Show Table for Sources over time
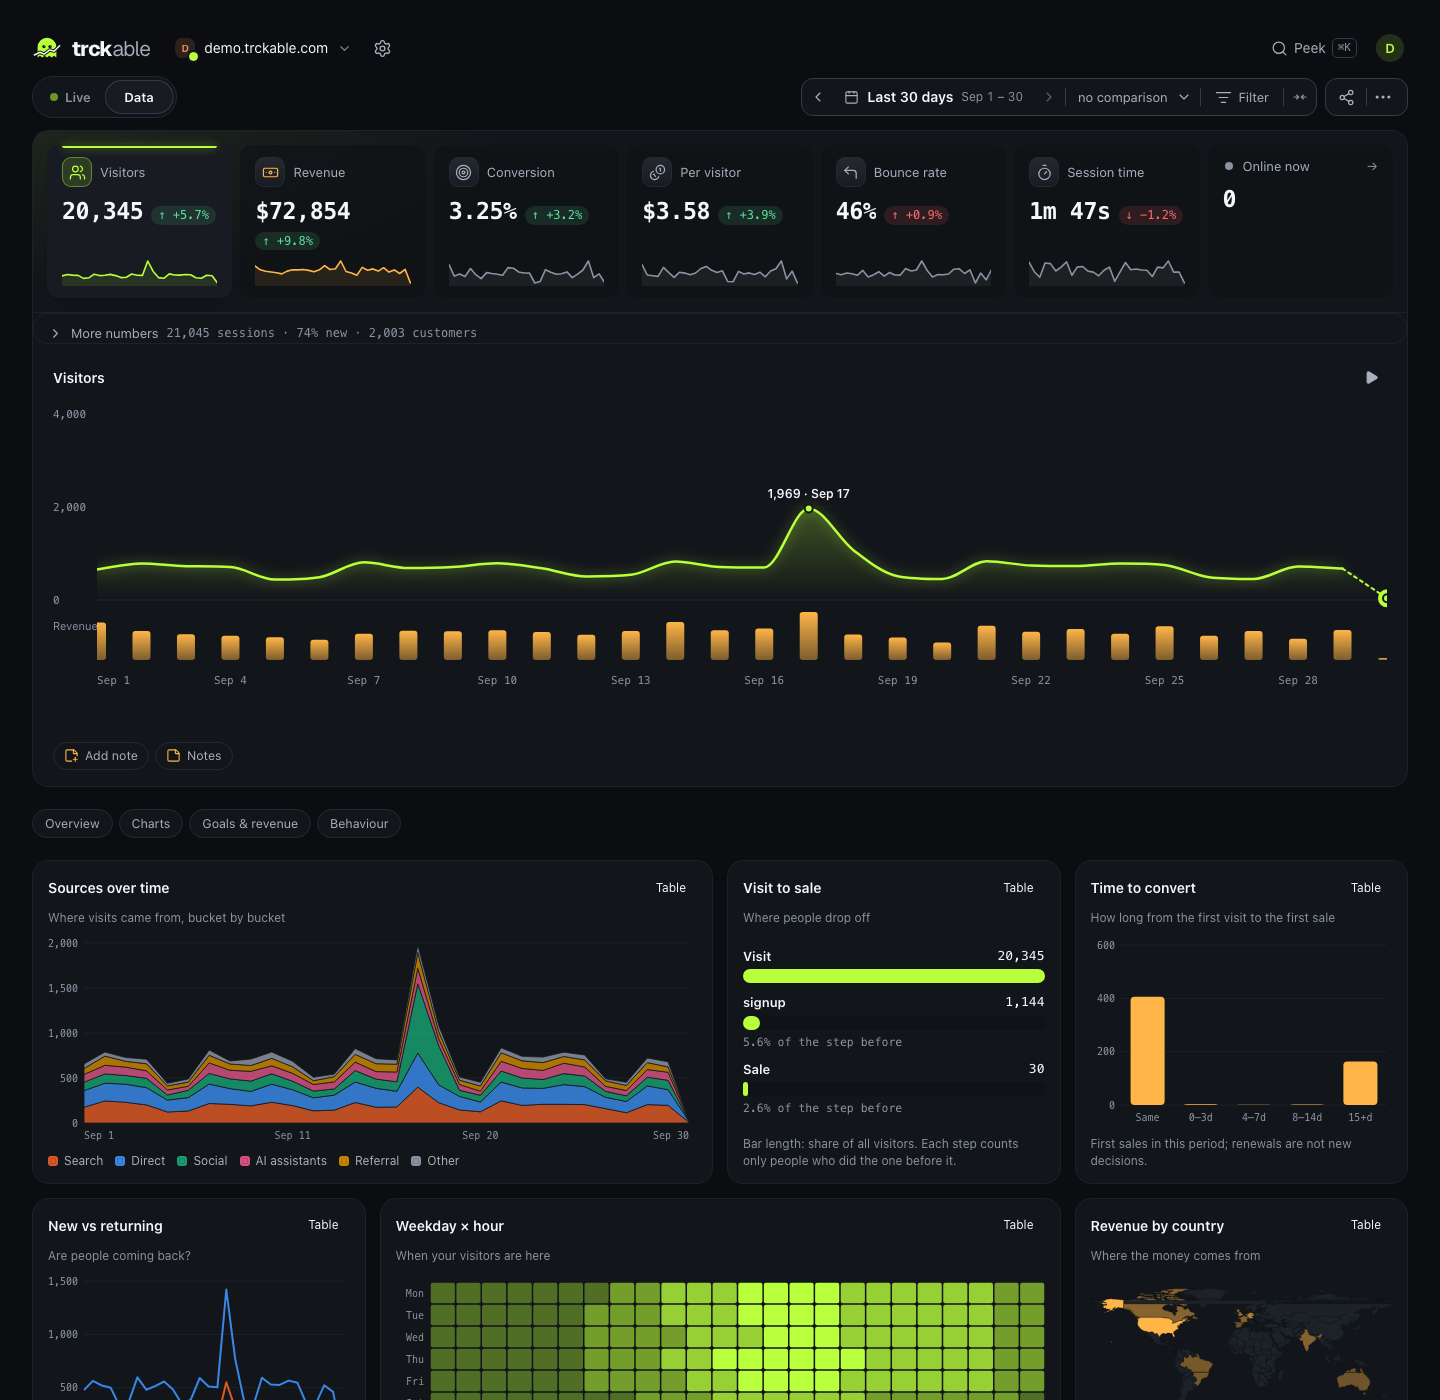The height and width of the screenshot is (1400, 1440). coord(671,888)
